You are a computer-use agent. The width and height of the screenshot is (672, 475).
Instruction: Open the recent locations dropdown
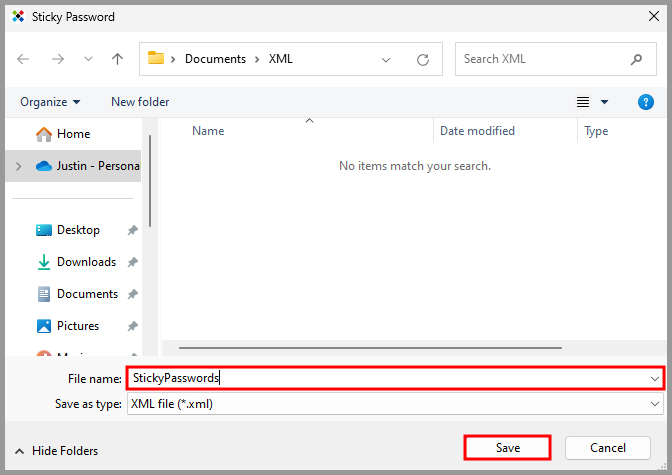click(88, 59)
